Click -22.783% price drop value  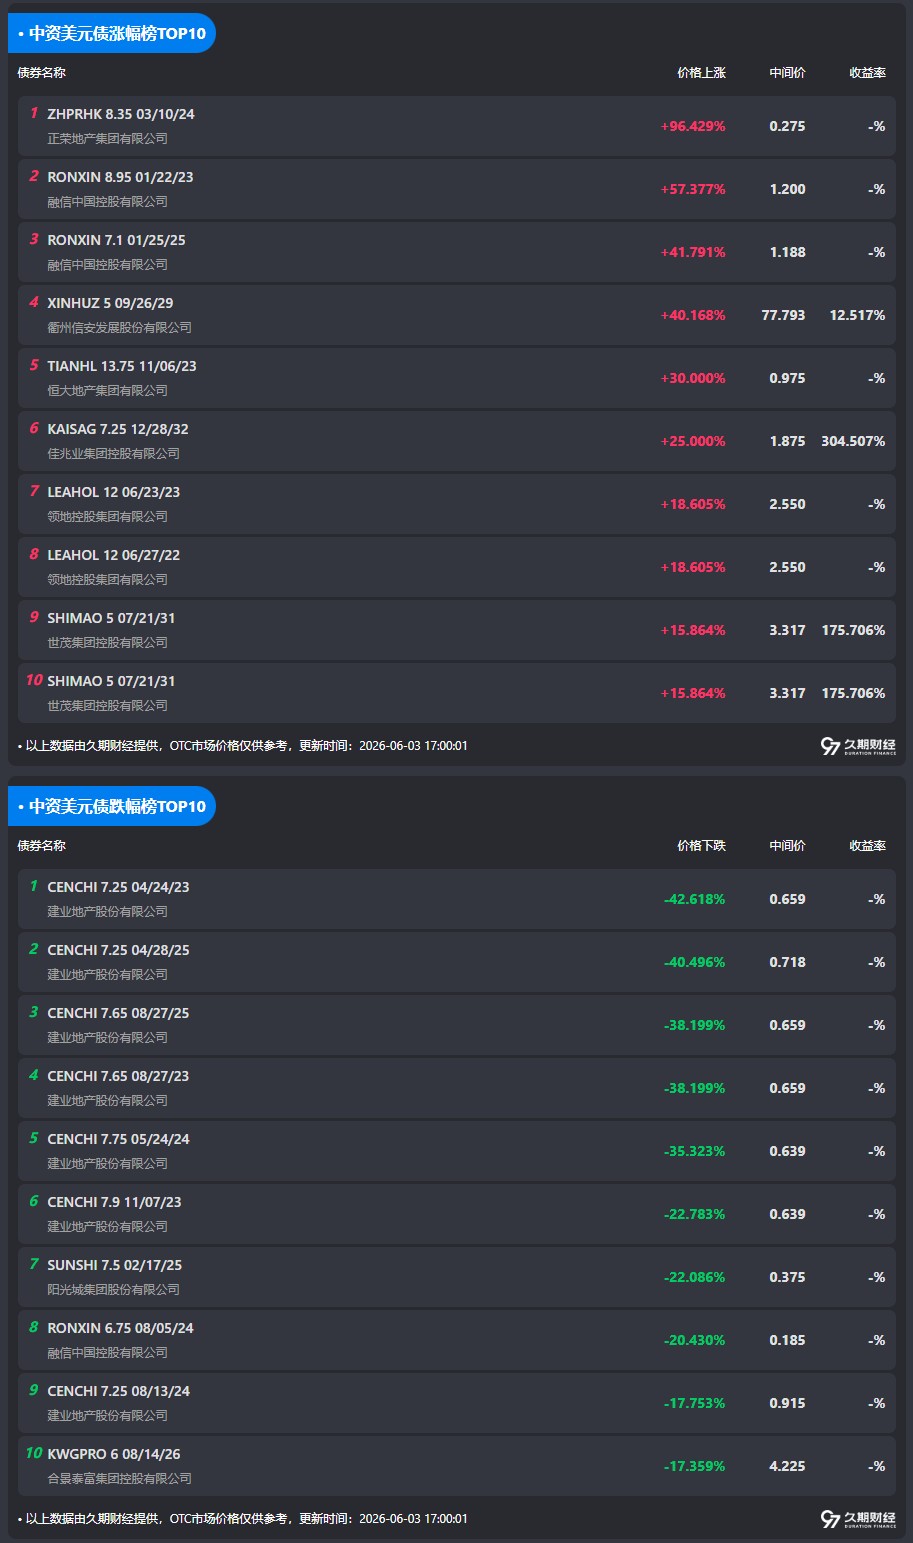coord(695,1214)
